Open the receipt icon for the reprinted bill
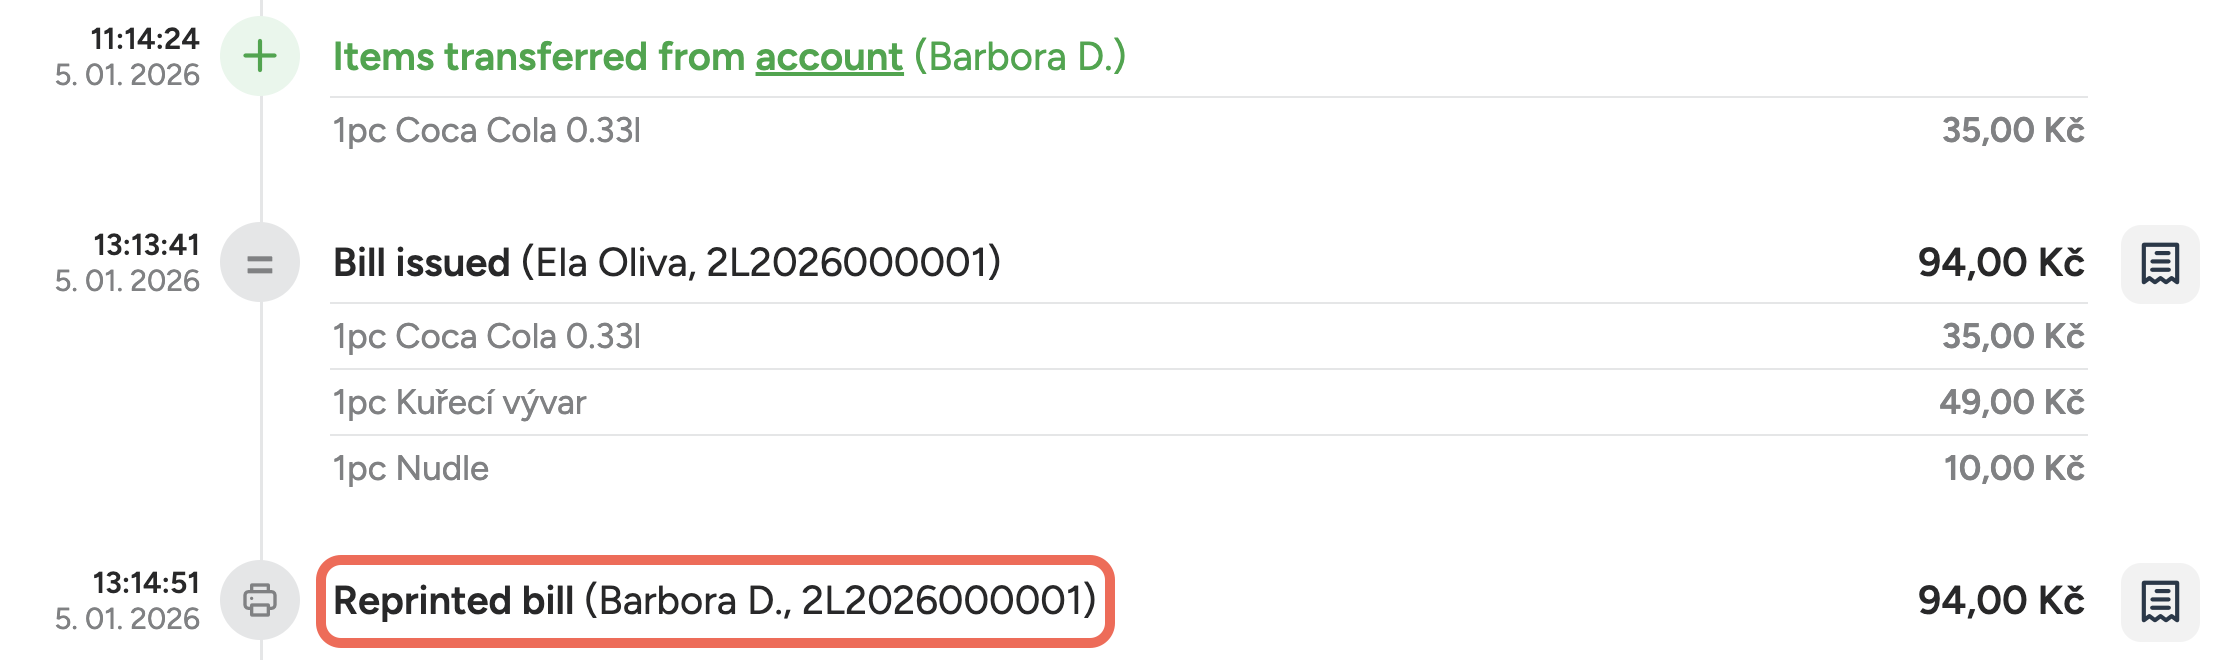Screen dimensions: 2240x660 (x=2160, y=602)
